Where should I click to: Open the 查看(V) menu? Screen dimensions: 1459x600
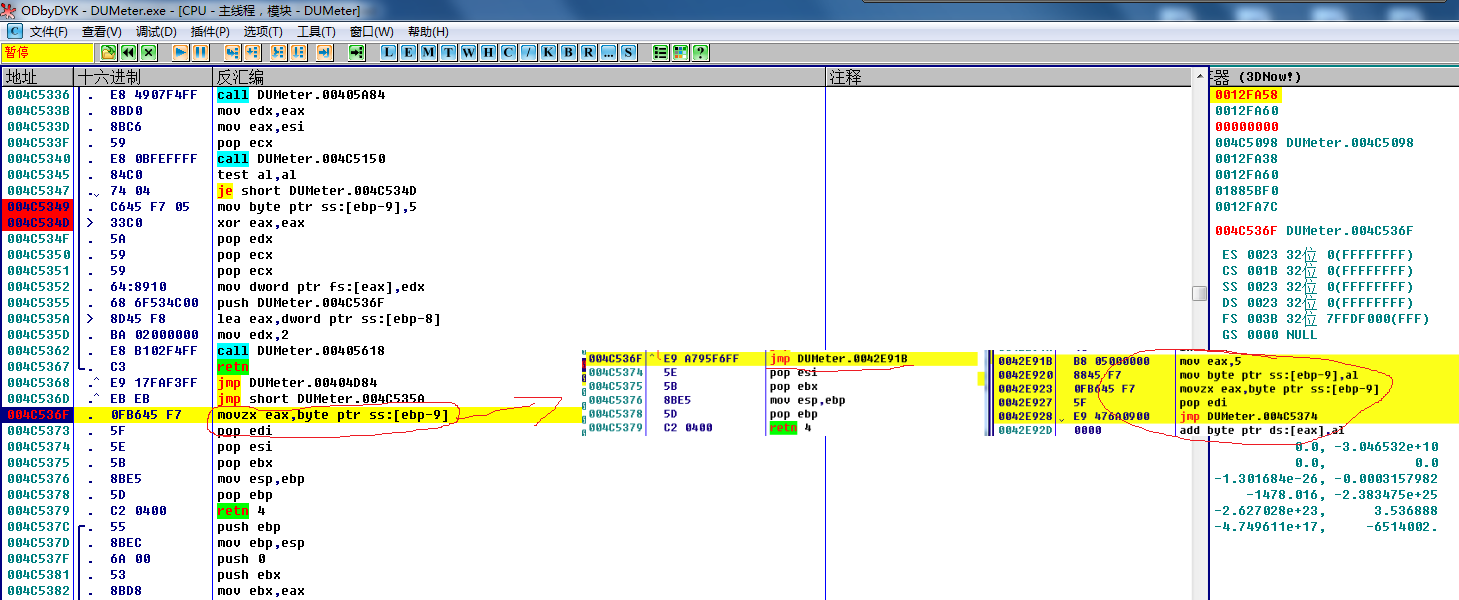[102, 32]
